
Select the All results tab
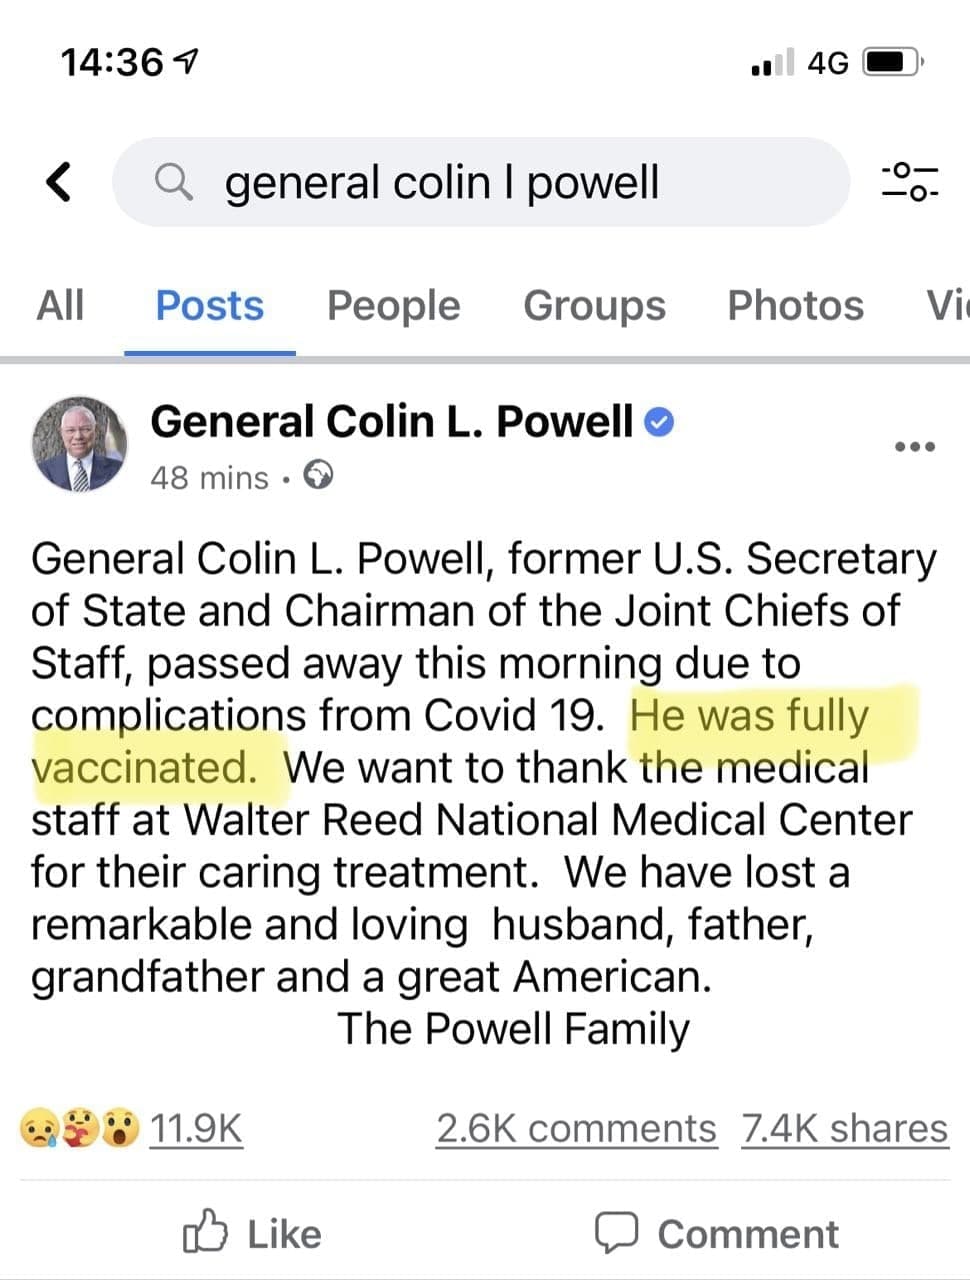(60, 306)
